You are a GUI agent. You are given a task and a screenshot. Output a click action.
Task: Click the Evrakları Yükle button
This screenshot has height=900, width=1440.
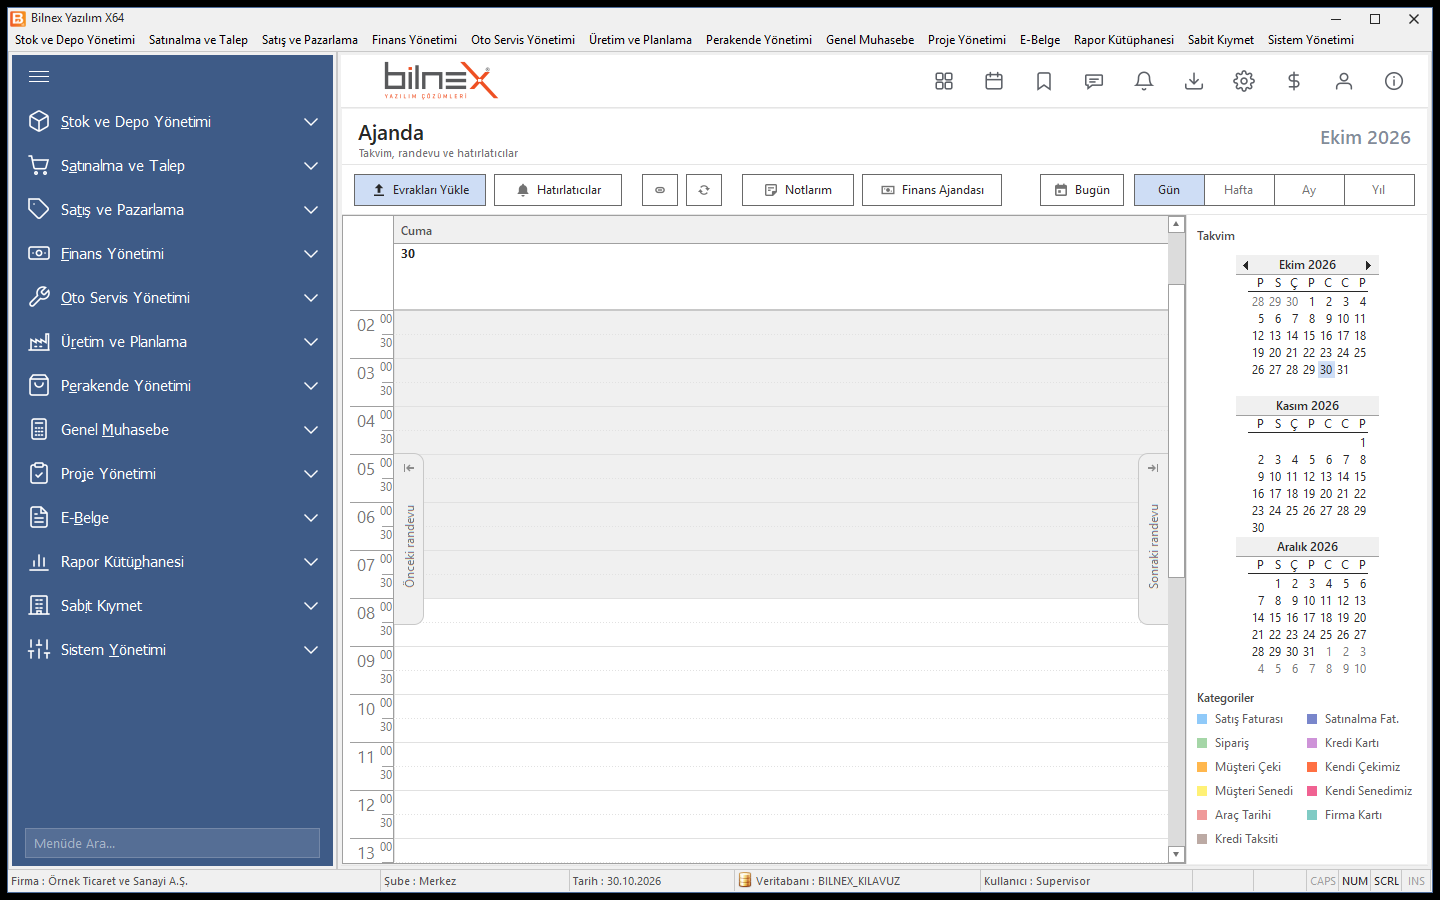(420, 190)
